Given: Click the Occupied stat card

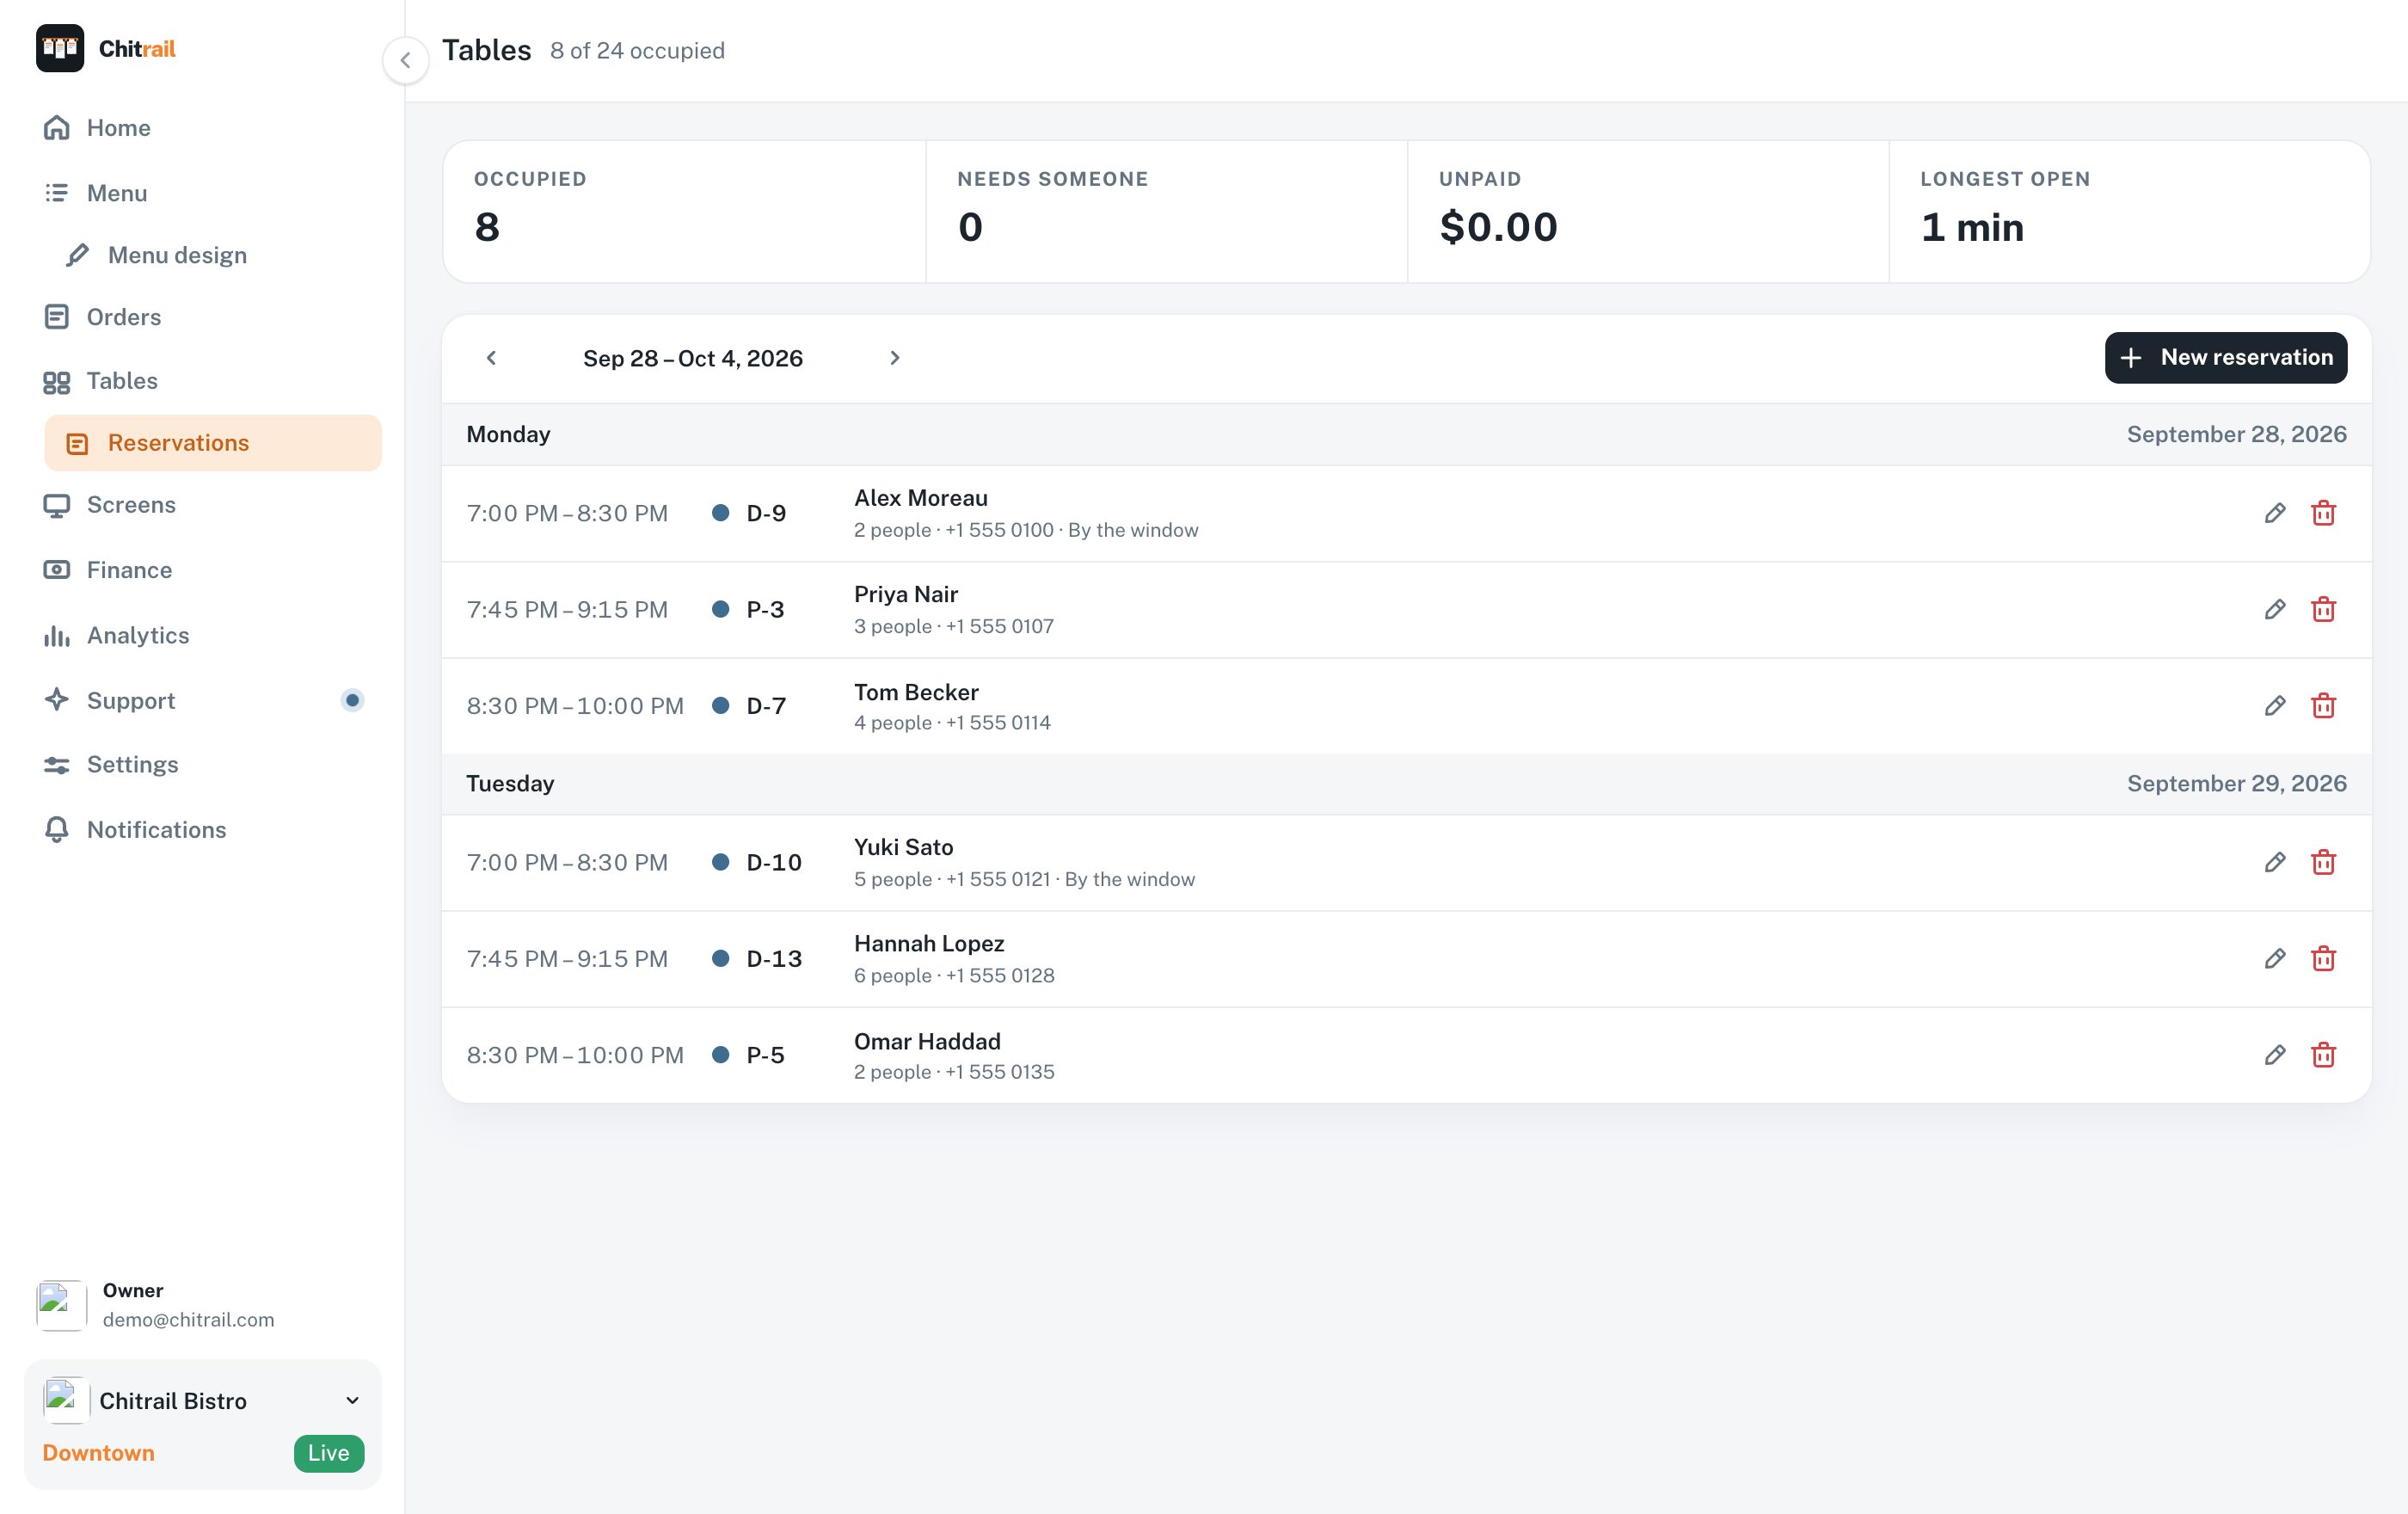Looking at the screenshot, I should click(x=684, y=211).
